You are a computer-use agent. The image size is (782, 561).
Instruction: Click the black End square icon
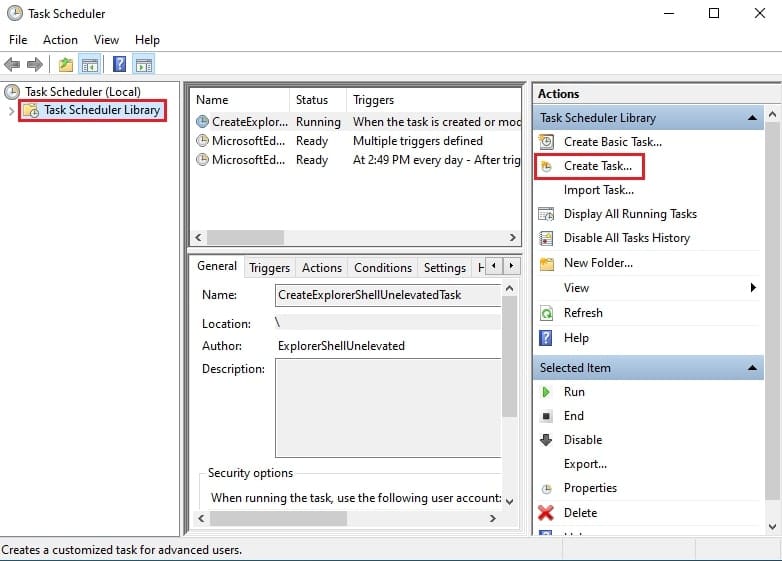point(547,416)
